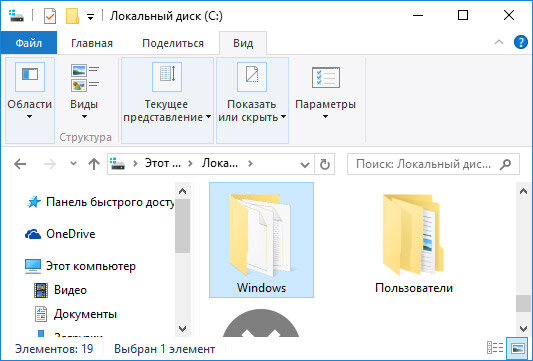Viewport: 533px width, 361px height.
Task: Click the Properties icon in quick access toolbar
Action: coord(50,16)
